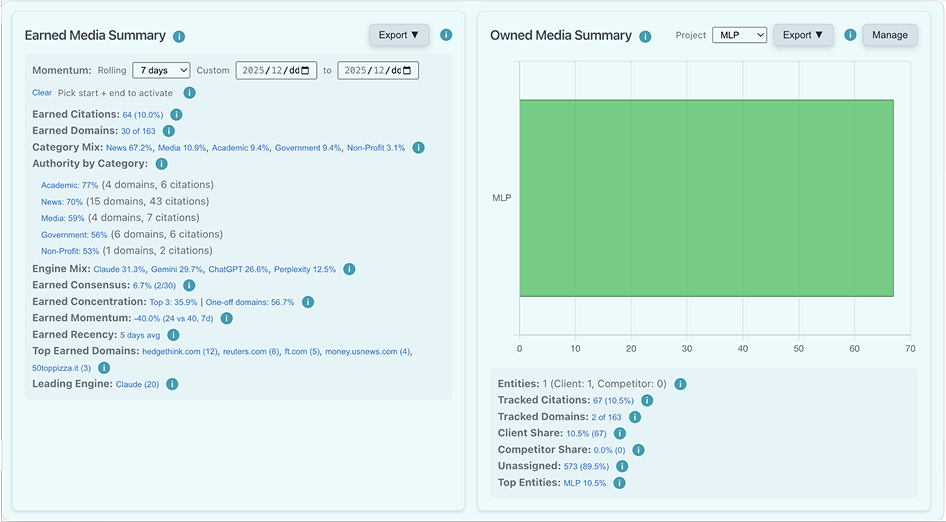The width and height of the screenshot is (946, 522).
Task: Open hedgethink.com top earned domain link
Action: (180, 352)
